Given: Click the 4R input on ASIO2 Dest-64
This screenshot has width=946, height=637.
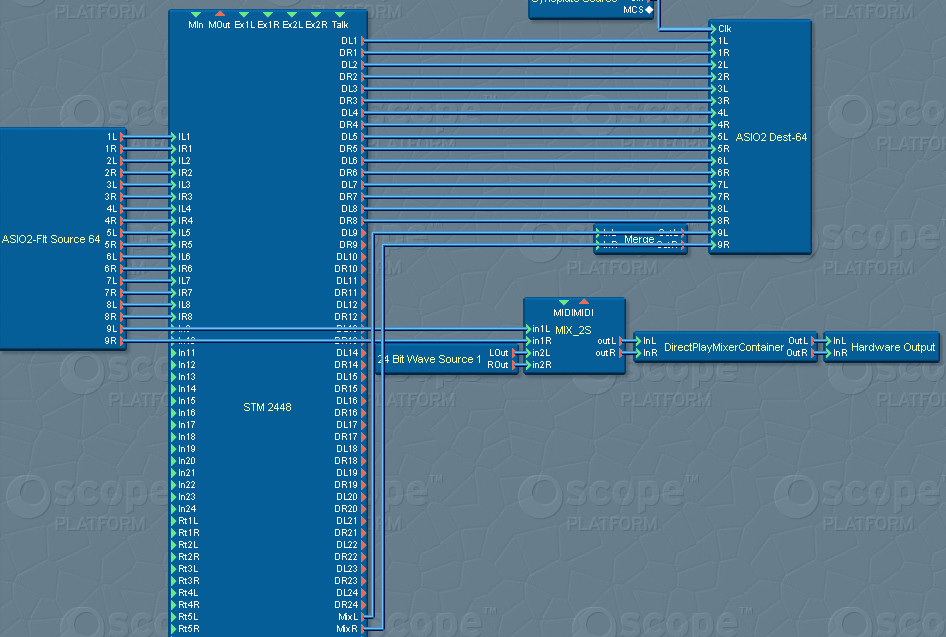Looking at the screenshot, I should (713, 125).
